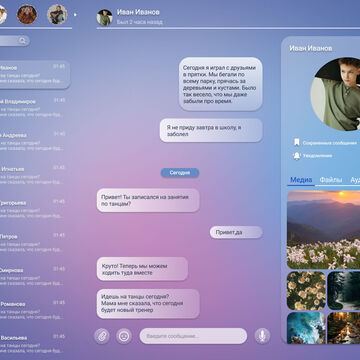Expand more stories arrow next to avatars

(x=75, y=14)
